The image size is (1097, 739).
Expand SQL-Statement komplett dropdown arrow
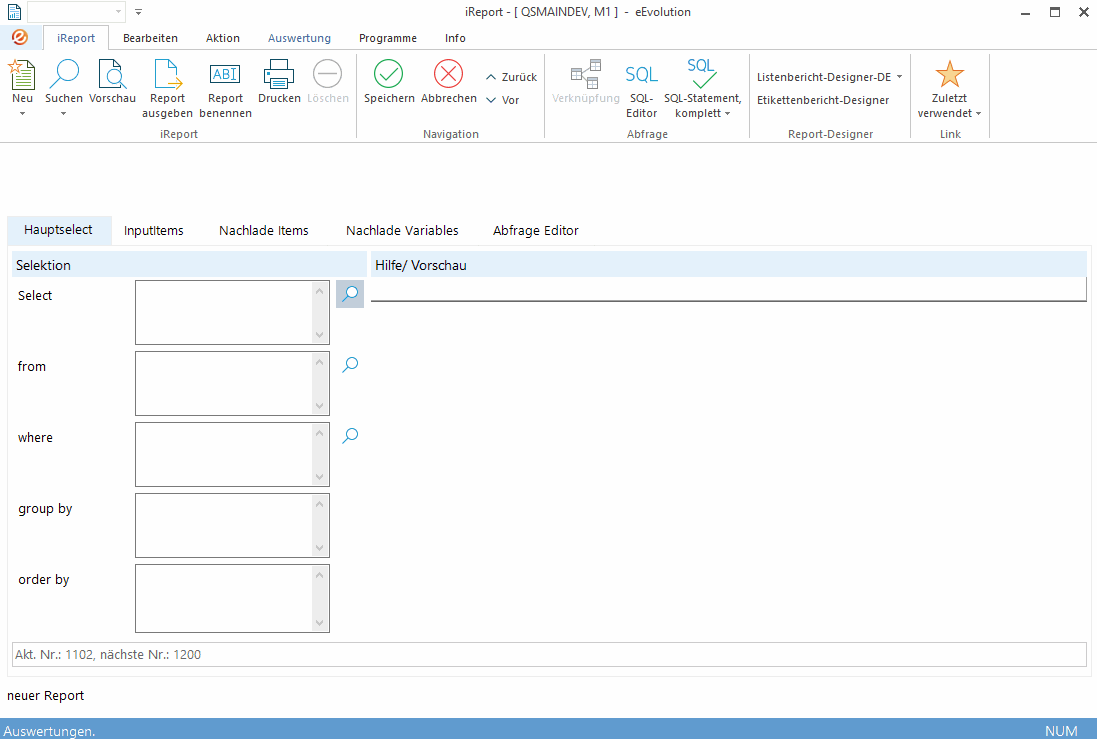(728, 114)
